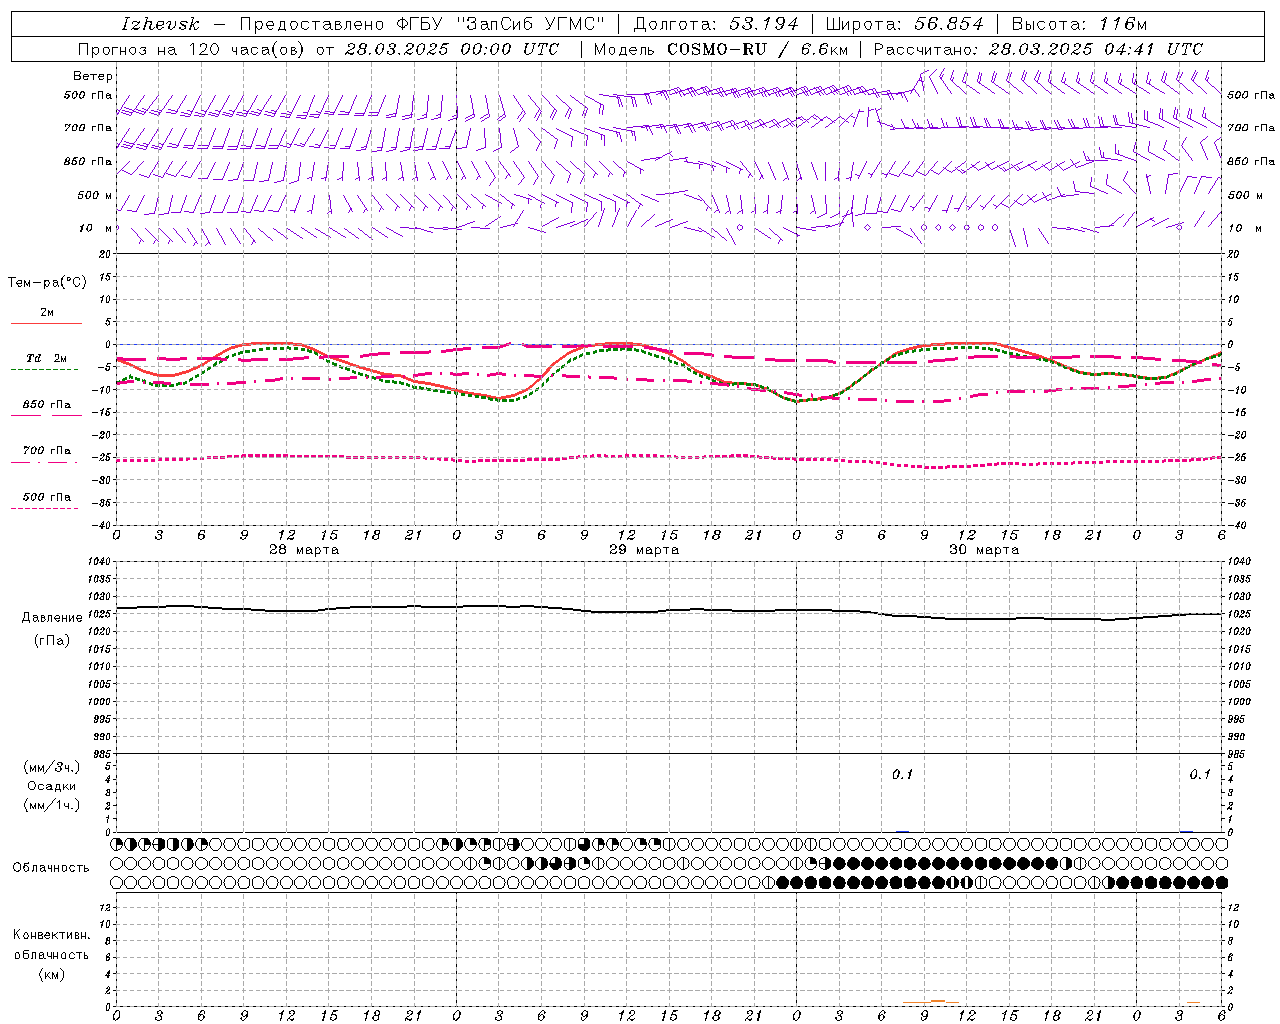Click the 28 марта date label
Viewport: 1280px width, 1024px height.
coord(304,550)
